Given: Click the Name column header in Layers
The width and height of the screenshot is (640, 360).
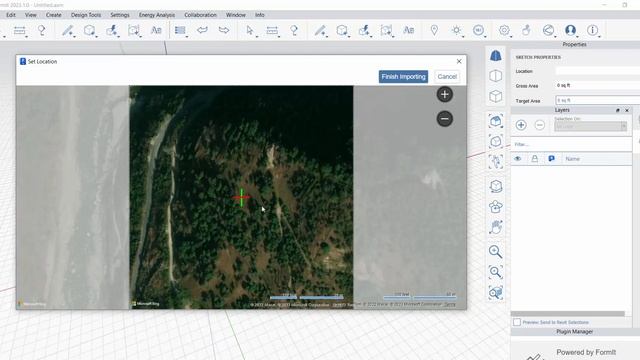Looking at the screenshot, I should (x=572, y=159).
